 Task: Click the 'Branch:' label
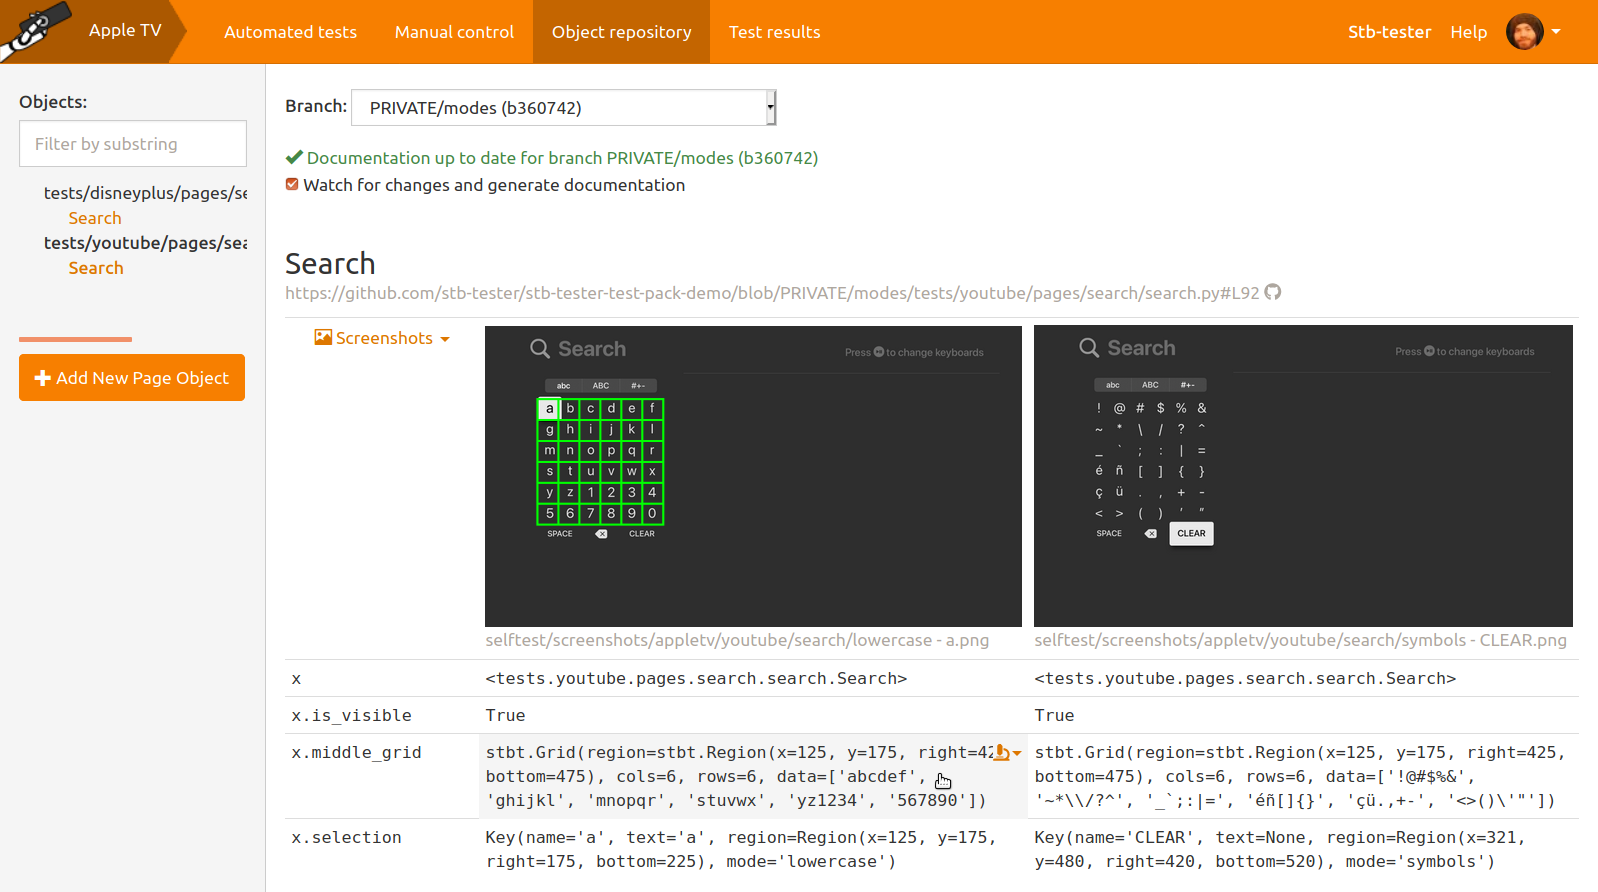pyautogui.click(x=316, y=106)
